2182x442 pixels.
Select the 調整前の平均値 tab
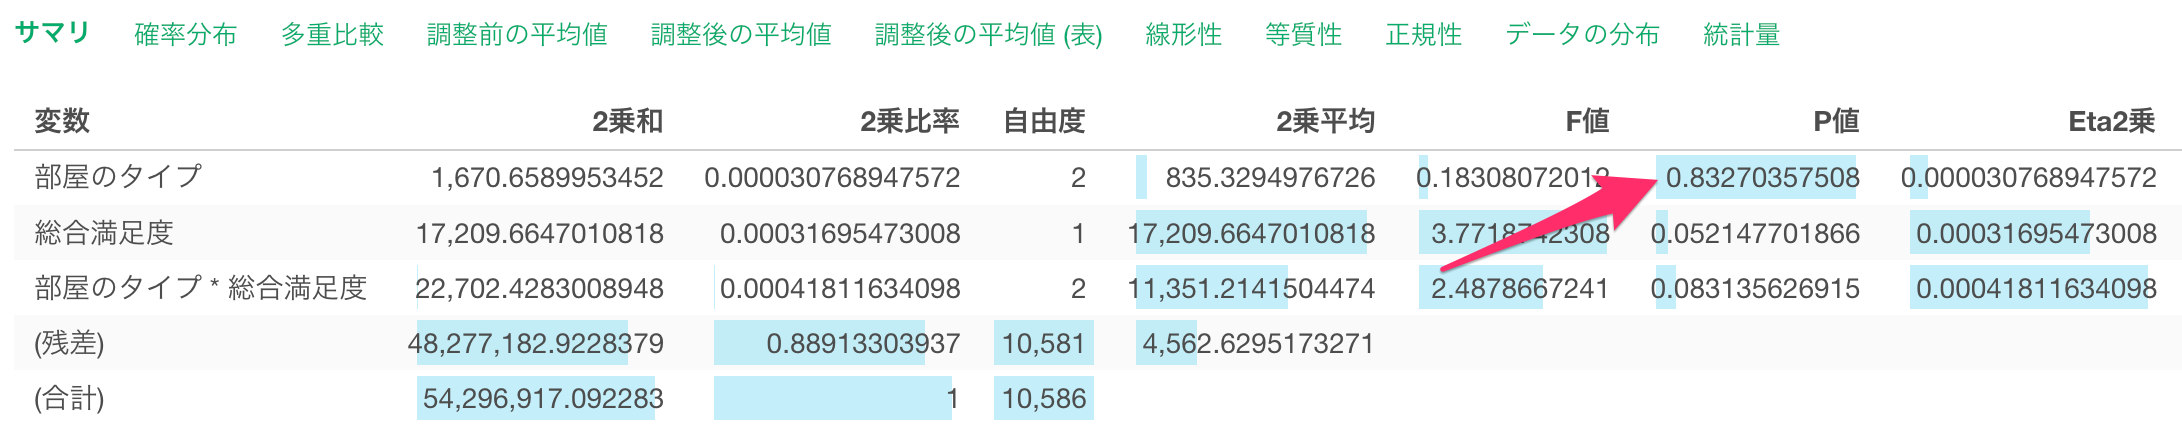[x=517, y=35]
